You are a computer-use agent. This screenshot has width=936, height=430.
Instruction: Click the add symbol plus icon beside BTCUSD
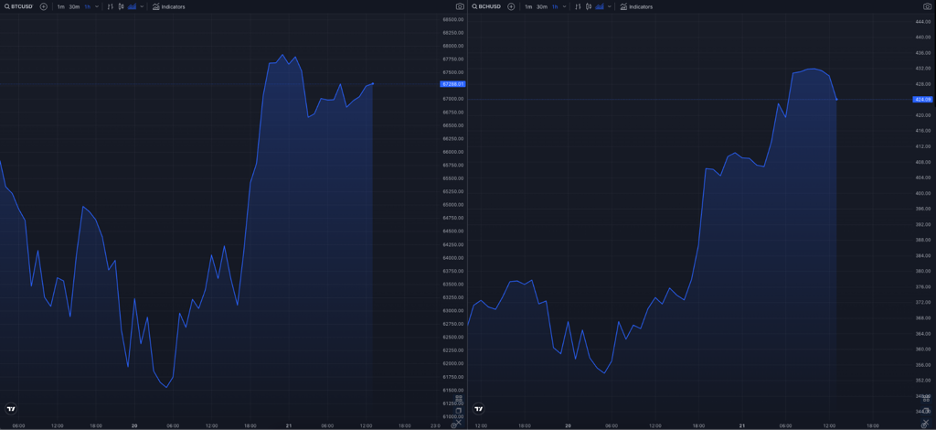point(43,7)
